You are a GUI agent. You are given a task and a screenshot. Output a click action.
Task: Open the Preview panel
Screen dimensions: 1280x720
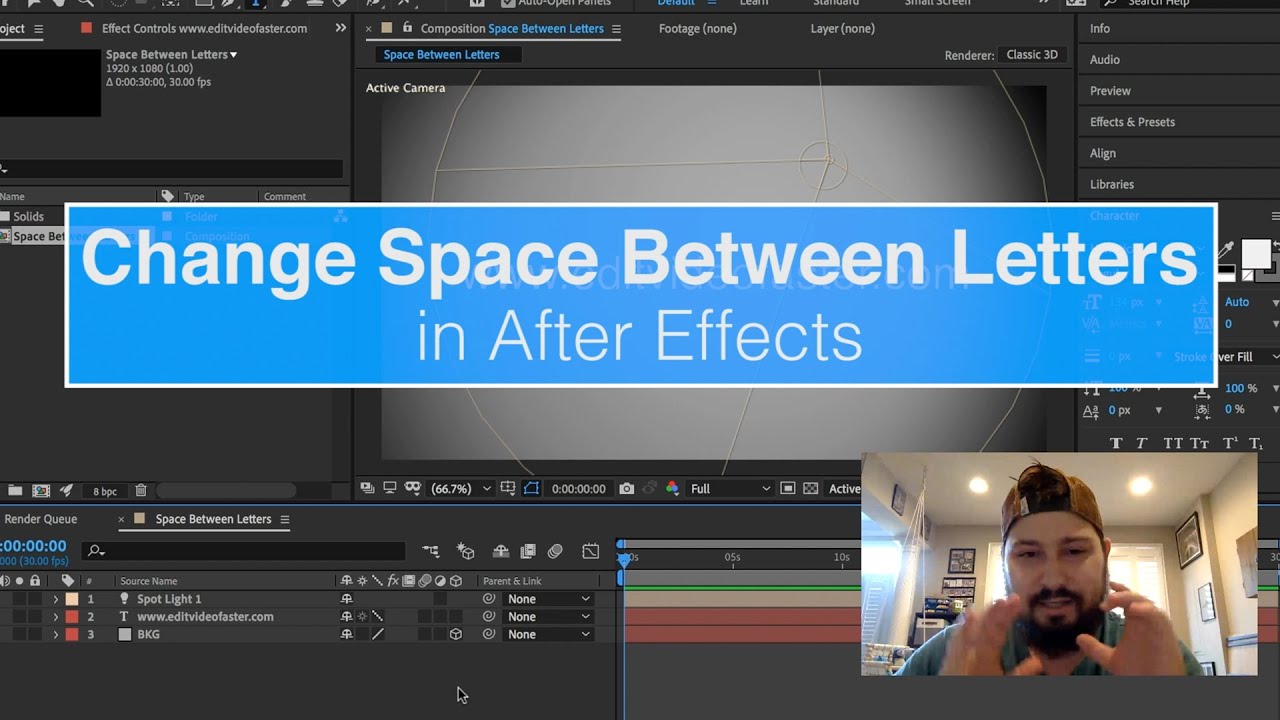1110,91
